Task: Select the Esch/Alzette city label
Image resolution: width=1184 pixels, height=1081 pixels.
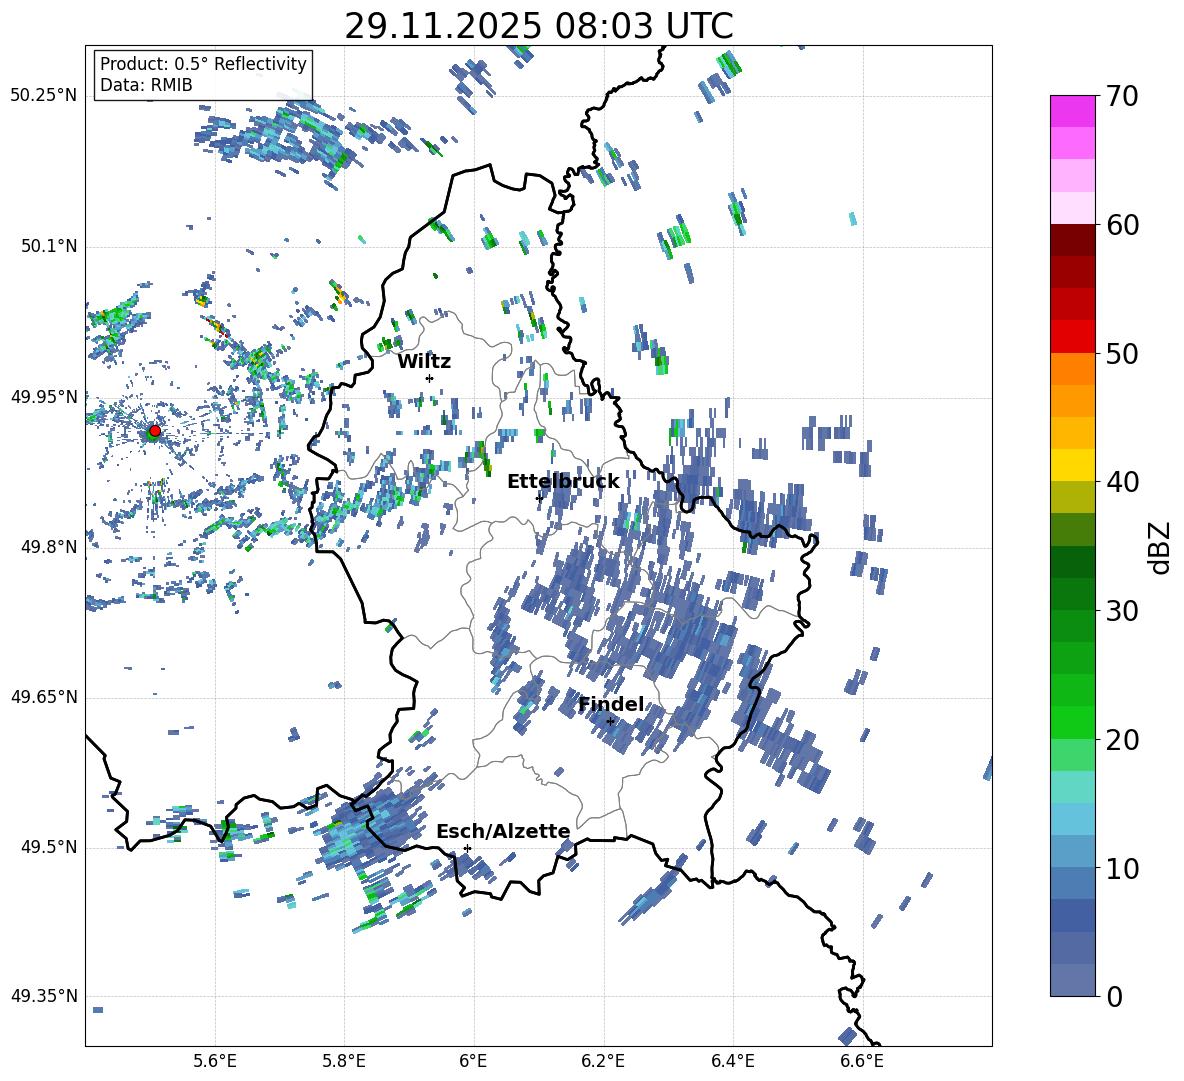Action: click(x=503, y=831)
